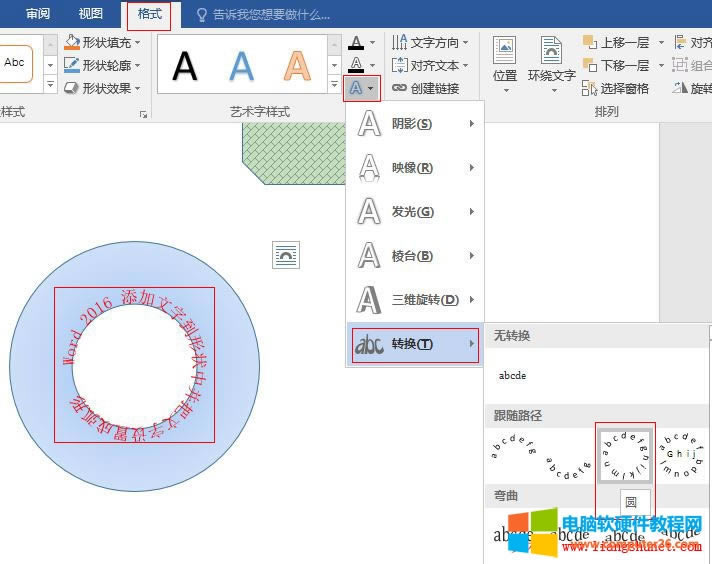Open 下移一层 dropdown arrow
The height and width of the screenshot is (564, 712).
tap(661, 65)
